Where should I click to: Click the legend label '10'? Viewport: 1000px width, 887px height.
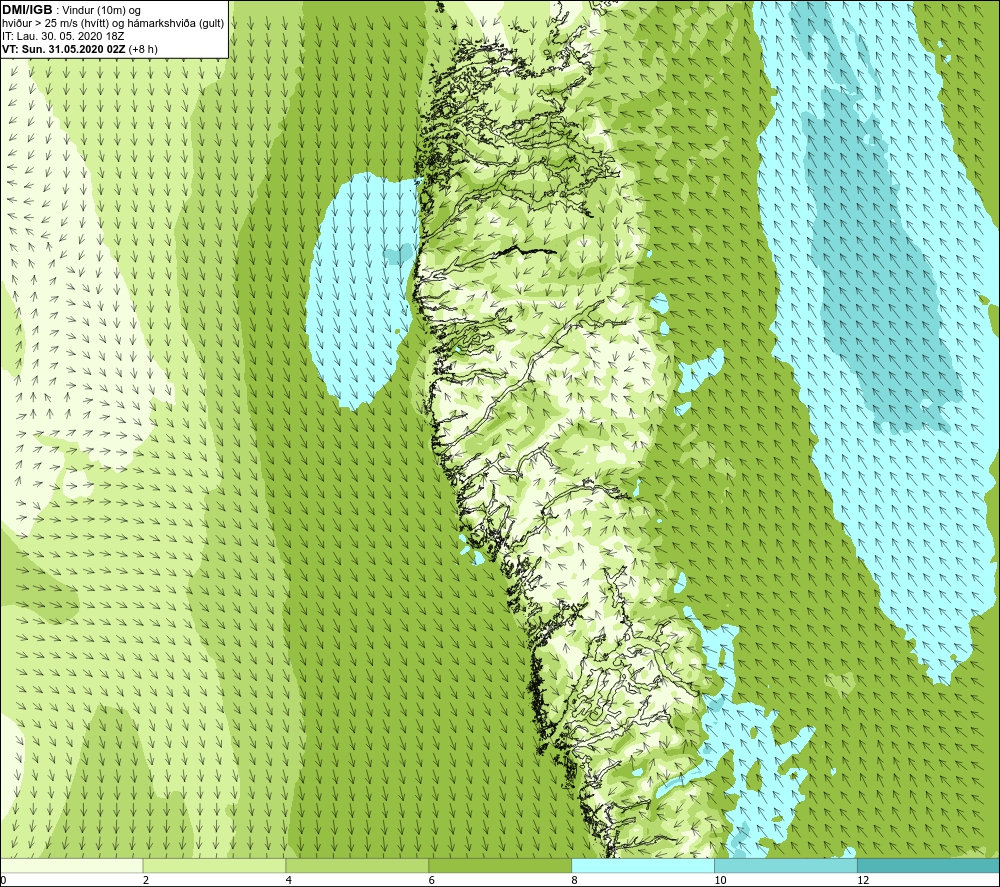(719, 881)
